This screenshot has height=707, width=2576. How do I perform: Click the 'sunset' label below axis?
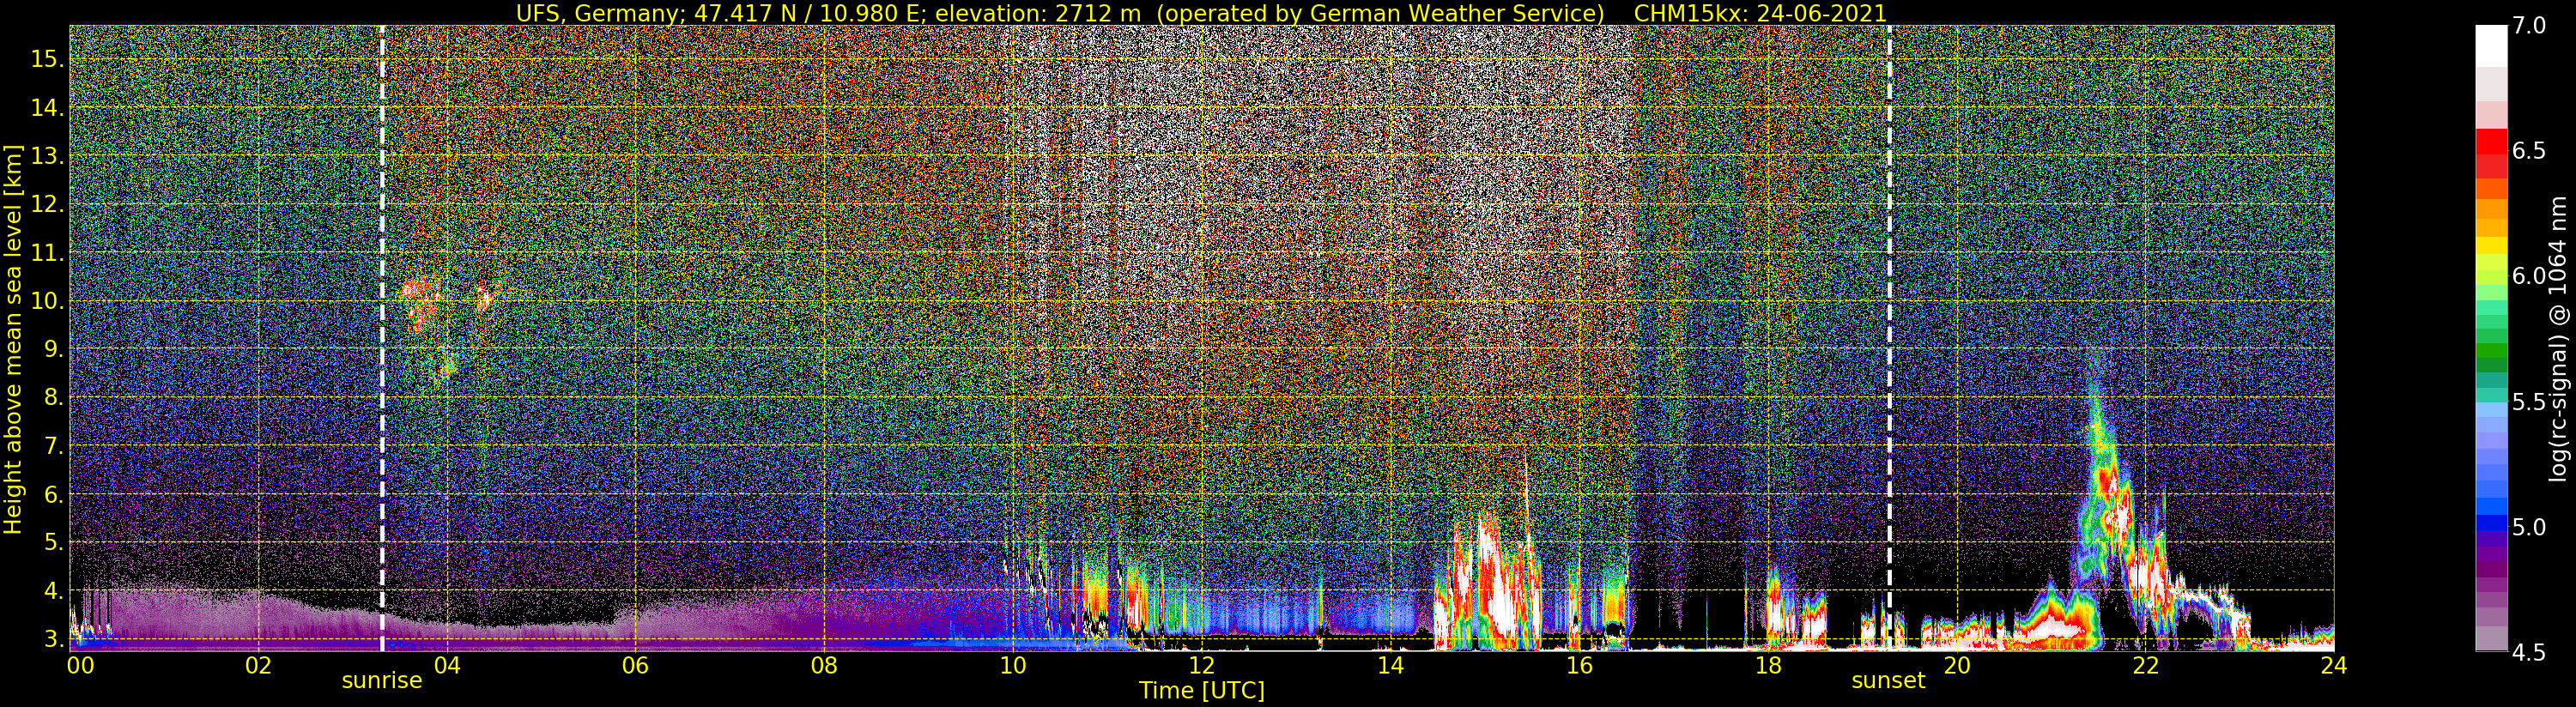1888,681
